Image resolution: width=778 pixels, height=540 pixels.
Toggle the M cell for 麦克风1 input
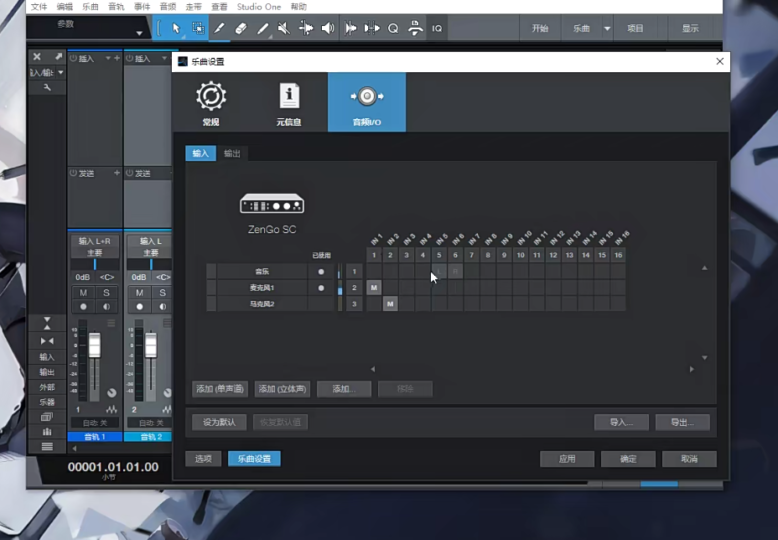coord(374,288)
